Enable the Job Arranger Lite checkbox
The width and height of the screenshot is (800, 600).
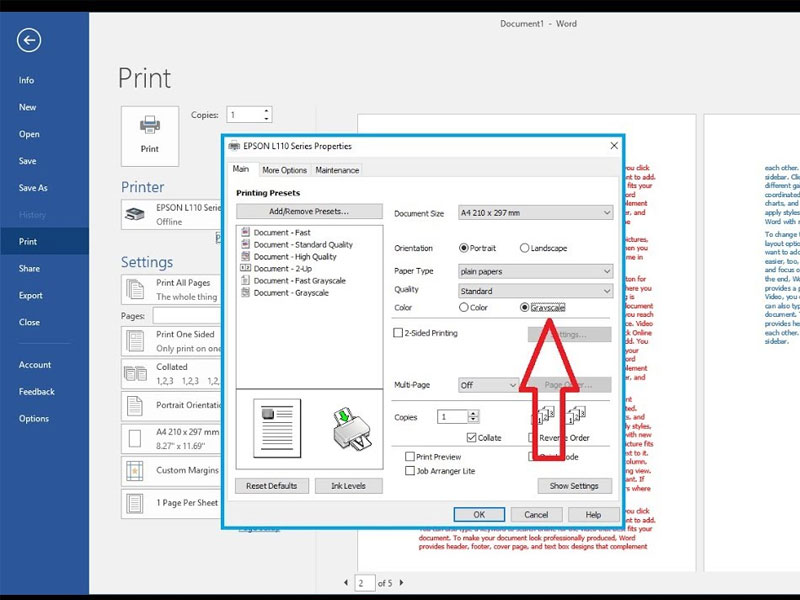click(x=410, y=470)
